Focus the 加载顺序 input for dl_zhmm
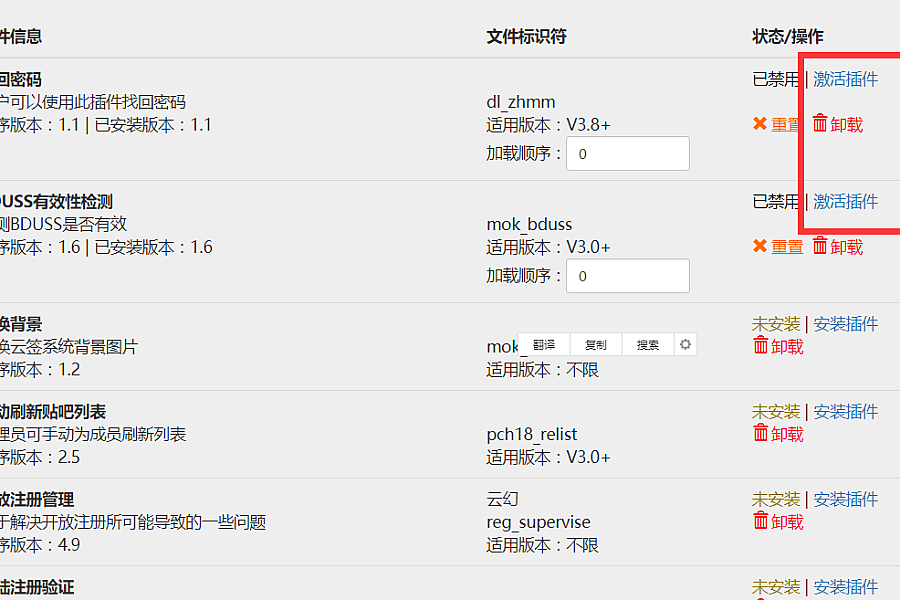 [x=627, y=154]
